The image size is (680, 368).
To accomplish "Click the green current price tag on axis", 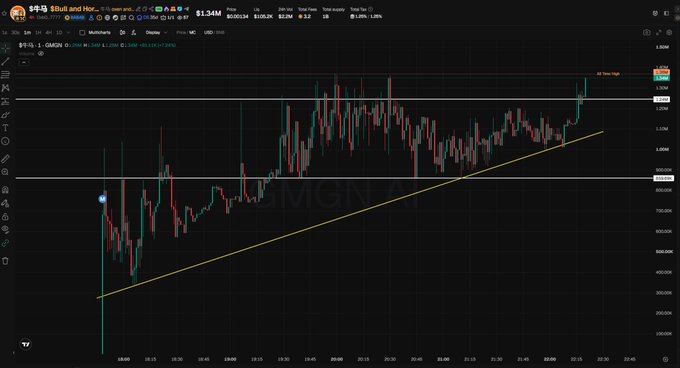I will tap(662, 78).
